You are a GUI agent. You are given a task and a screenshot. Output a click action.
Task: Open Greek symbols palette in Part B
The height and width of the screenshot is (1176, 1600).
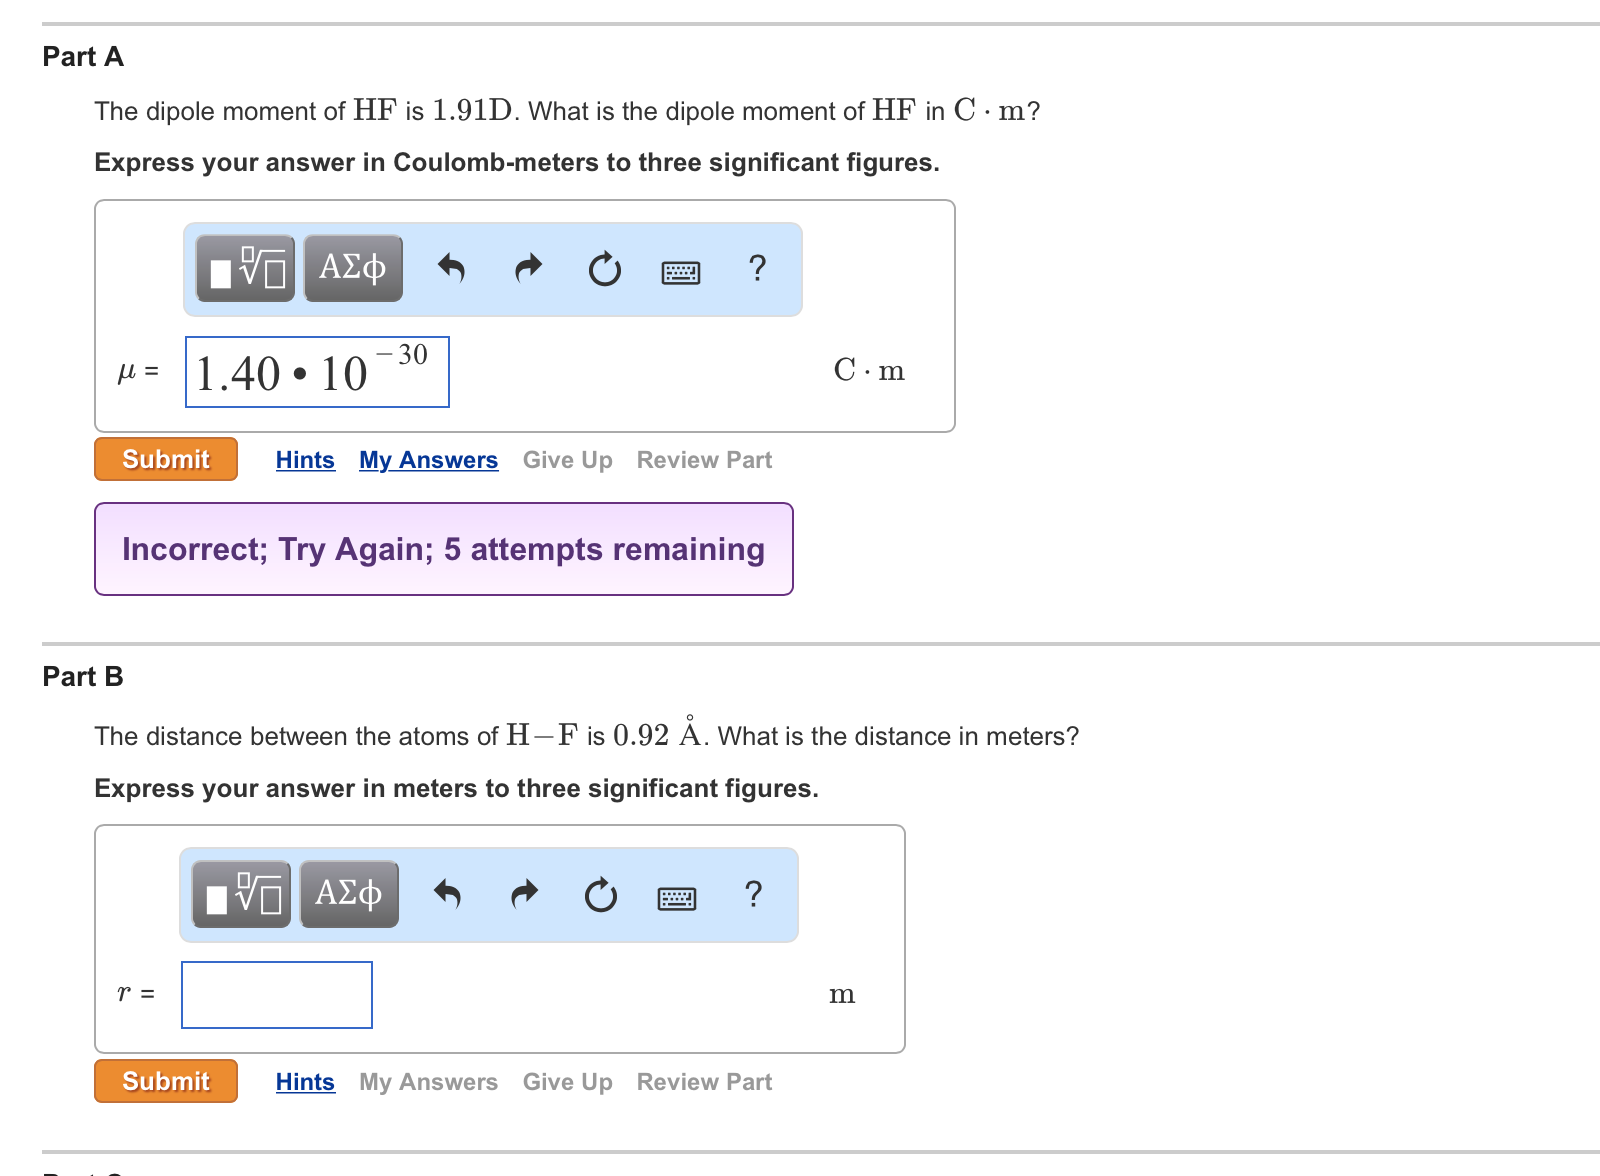pyautogui.click(x=349, y=895)
